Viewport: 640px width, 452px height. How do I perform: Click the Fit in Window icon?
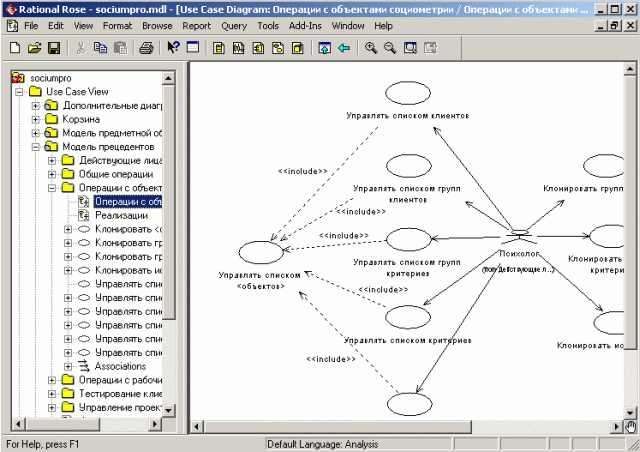pos(410,47)
